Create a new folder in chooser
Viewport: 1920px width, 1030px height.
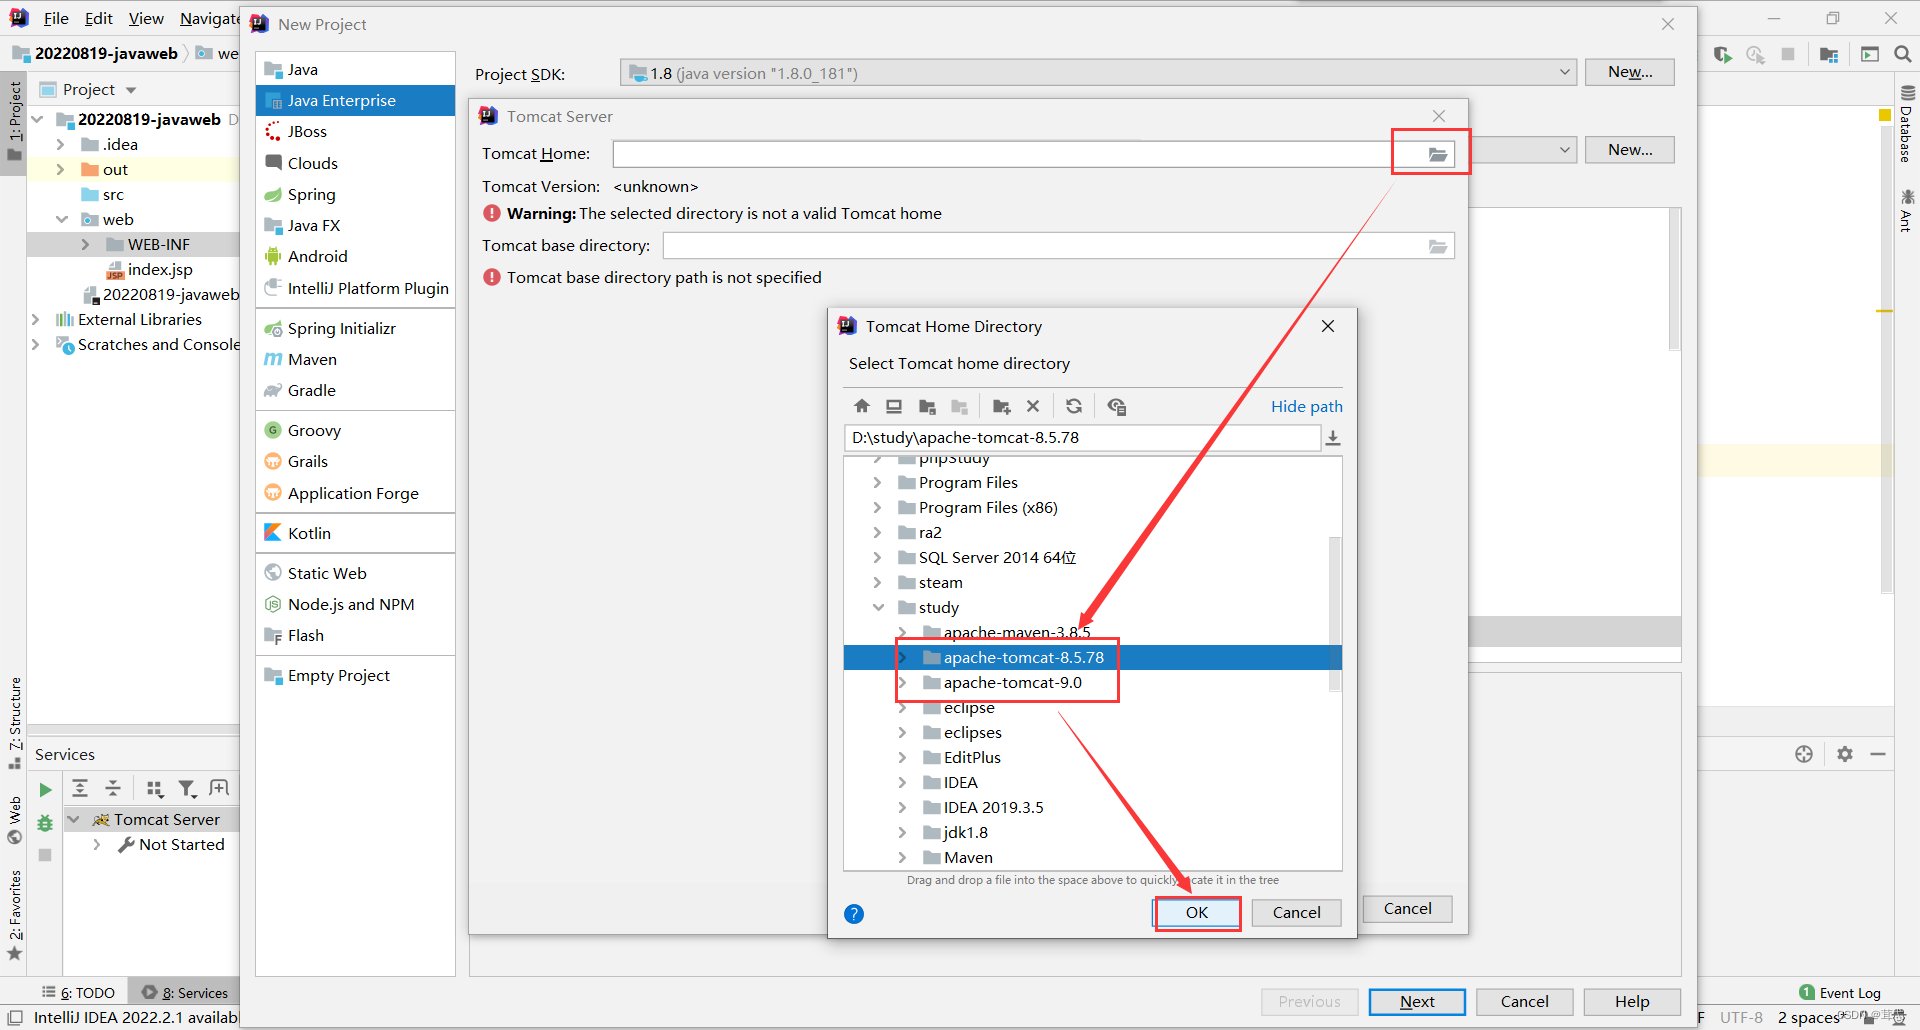point(1001,406)
